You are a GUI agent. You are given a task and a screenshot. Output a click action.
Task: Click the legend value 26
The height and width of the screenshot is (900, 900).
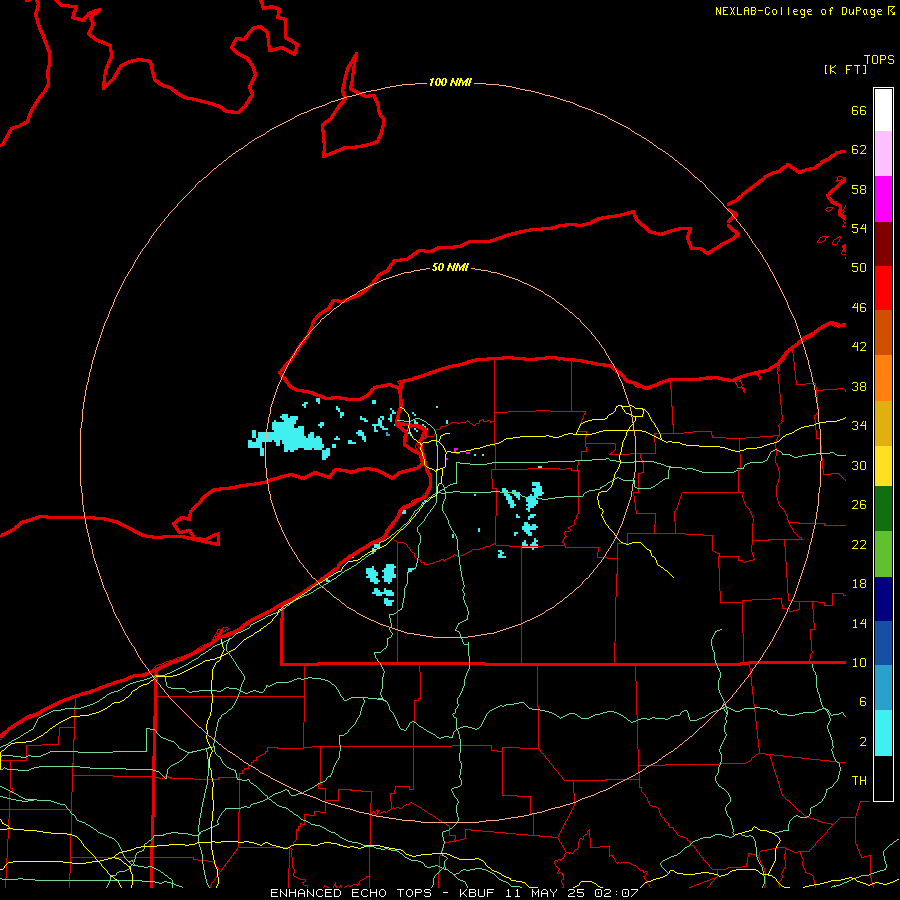coord(859,505)
